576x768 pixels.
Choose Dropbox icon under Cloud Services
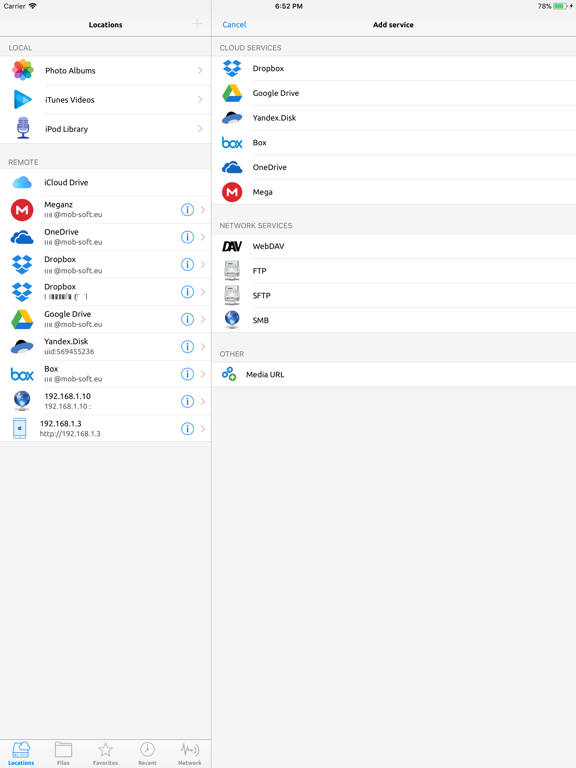pyautogui.click(x=232, y=68)
